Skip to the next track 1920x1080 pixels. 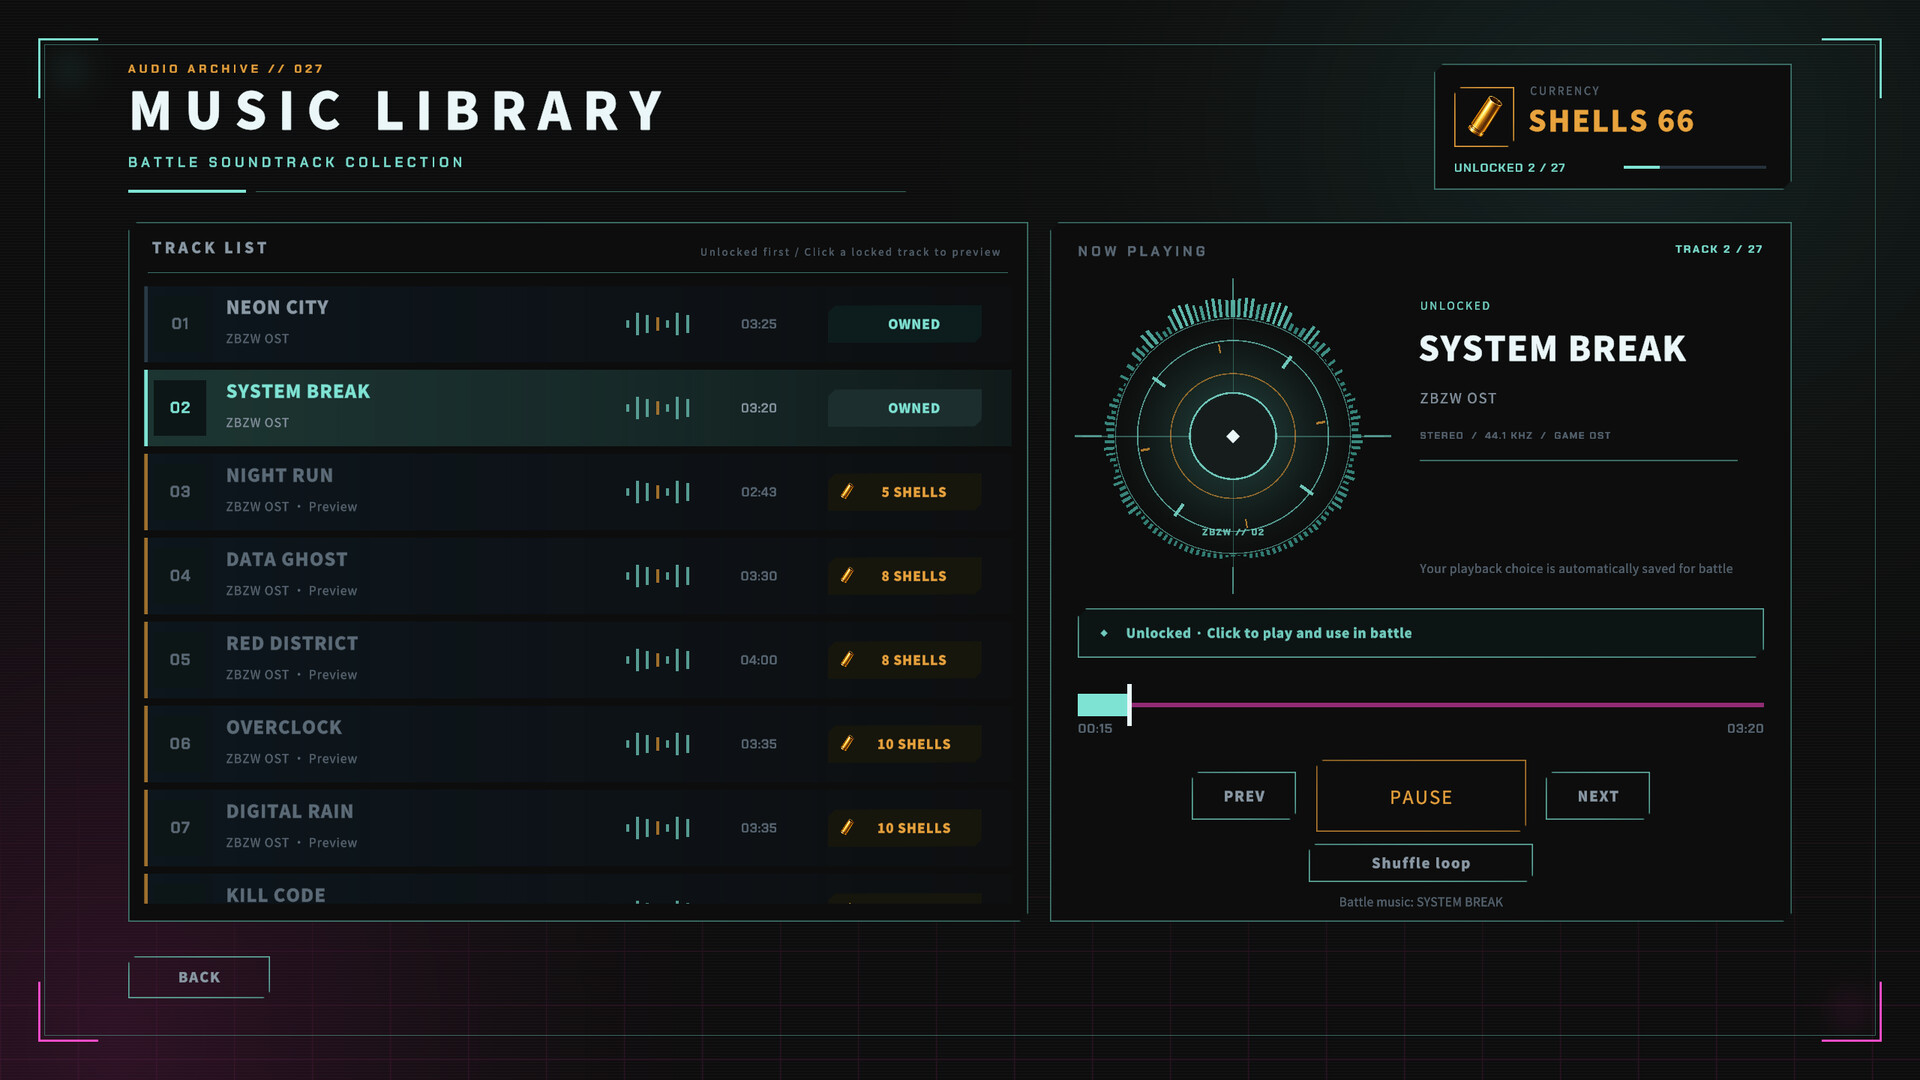[x=1597, y=796]
